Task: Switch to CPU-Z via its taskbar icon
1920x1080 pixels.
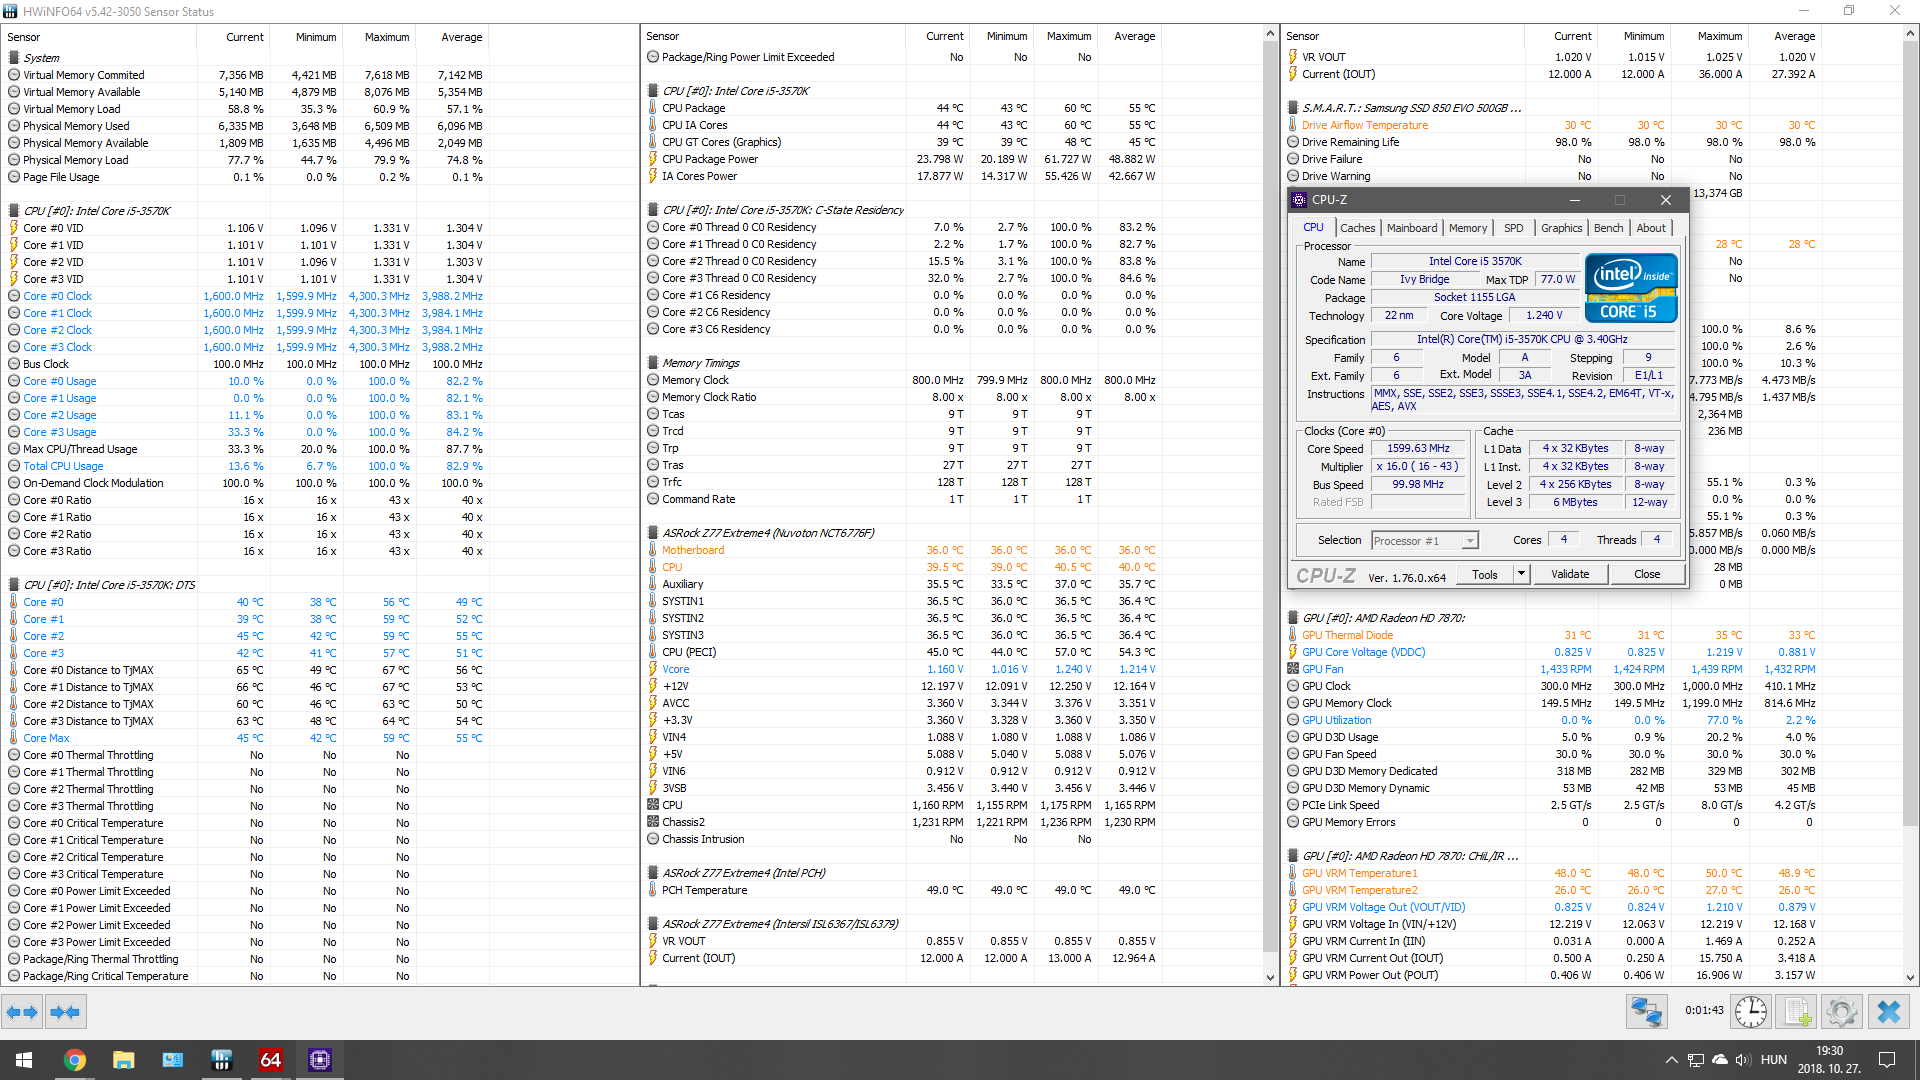Action: click(x=319, y=1060)
